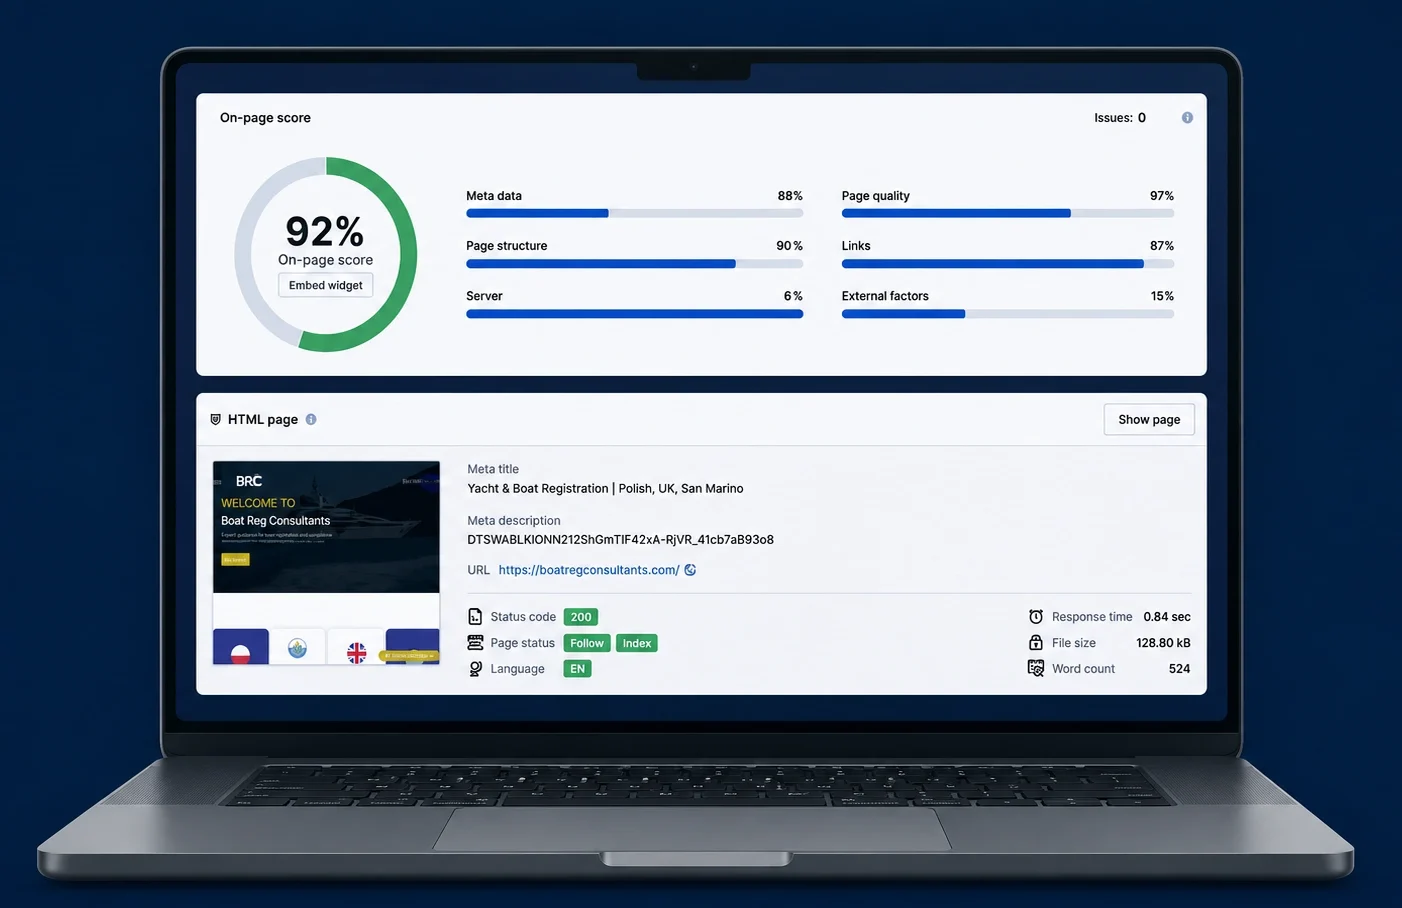Click the refresh icon after the URL

(x=690, y=570)
